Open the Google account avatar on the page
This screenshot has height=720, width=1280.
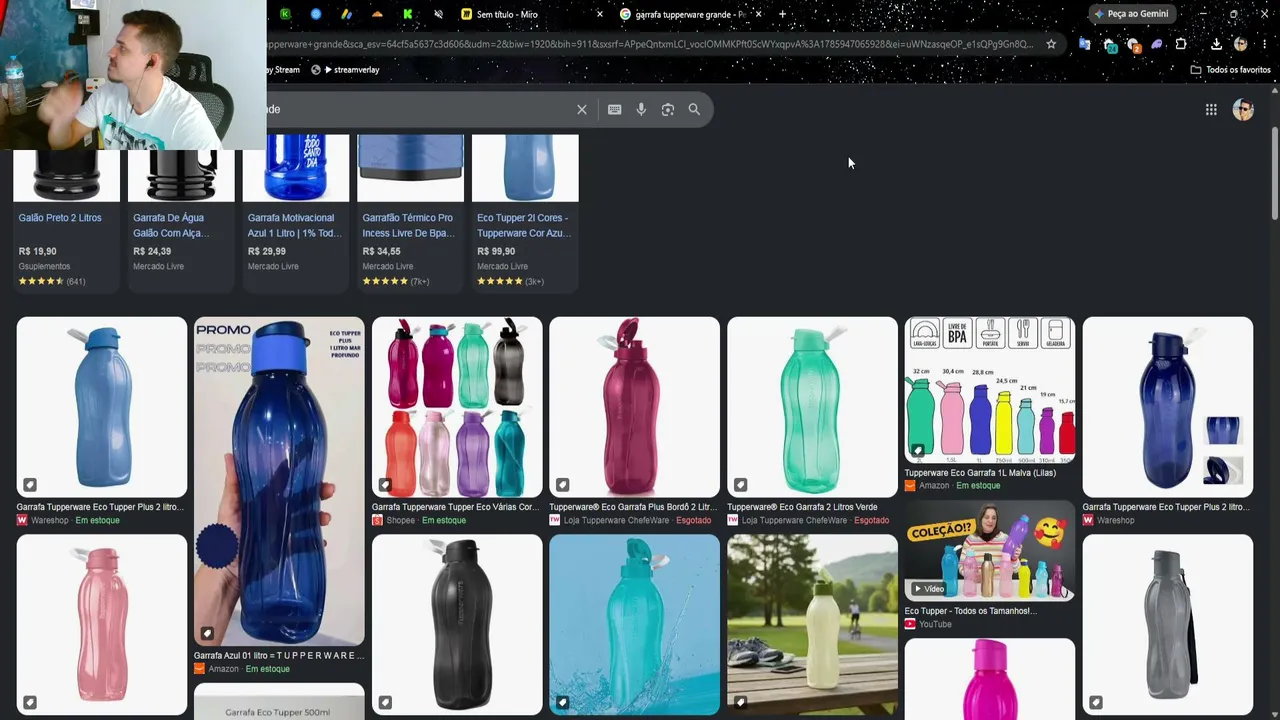(1243, 110)
